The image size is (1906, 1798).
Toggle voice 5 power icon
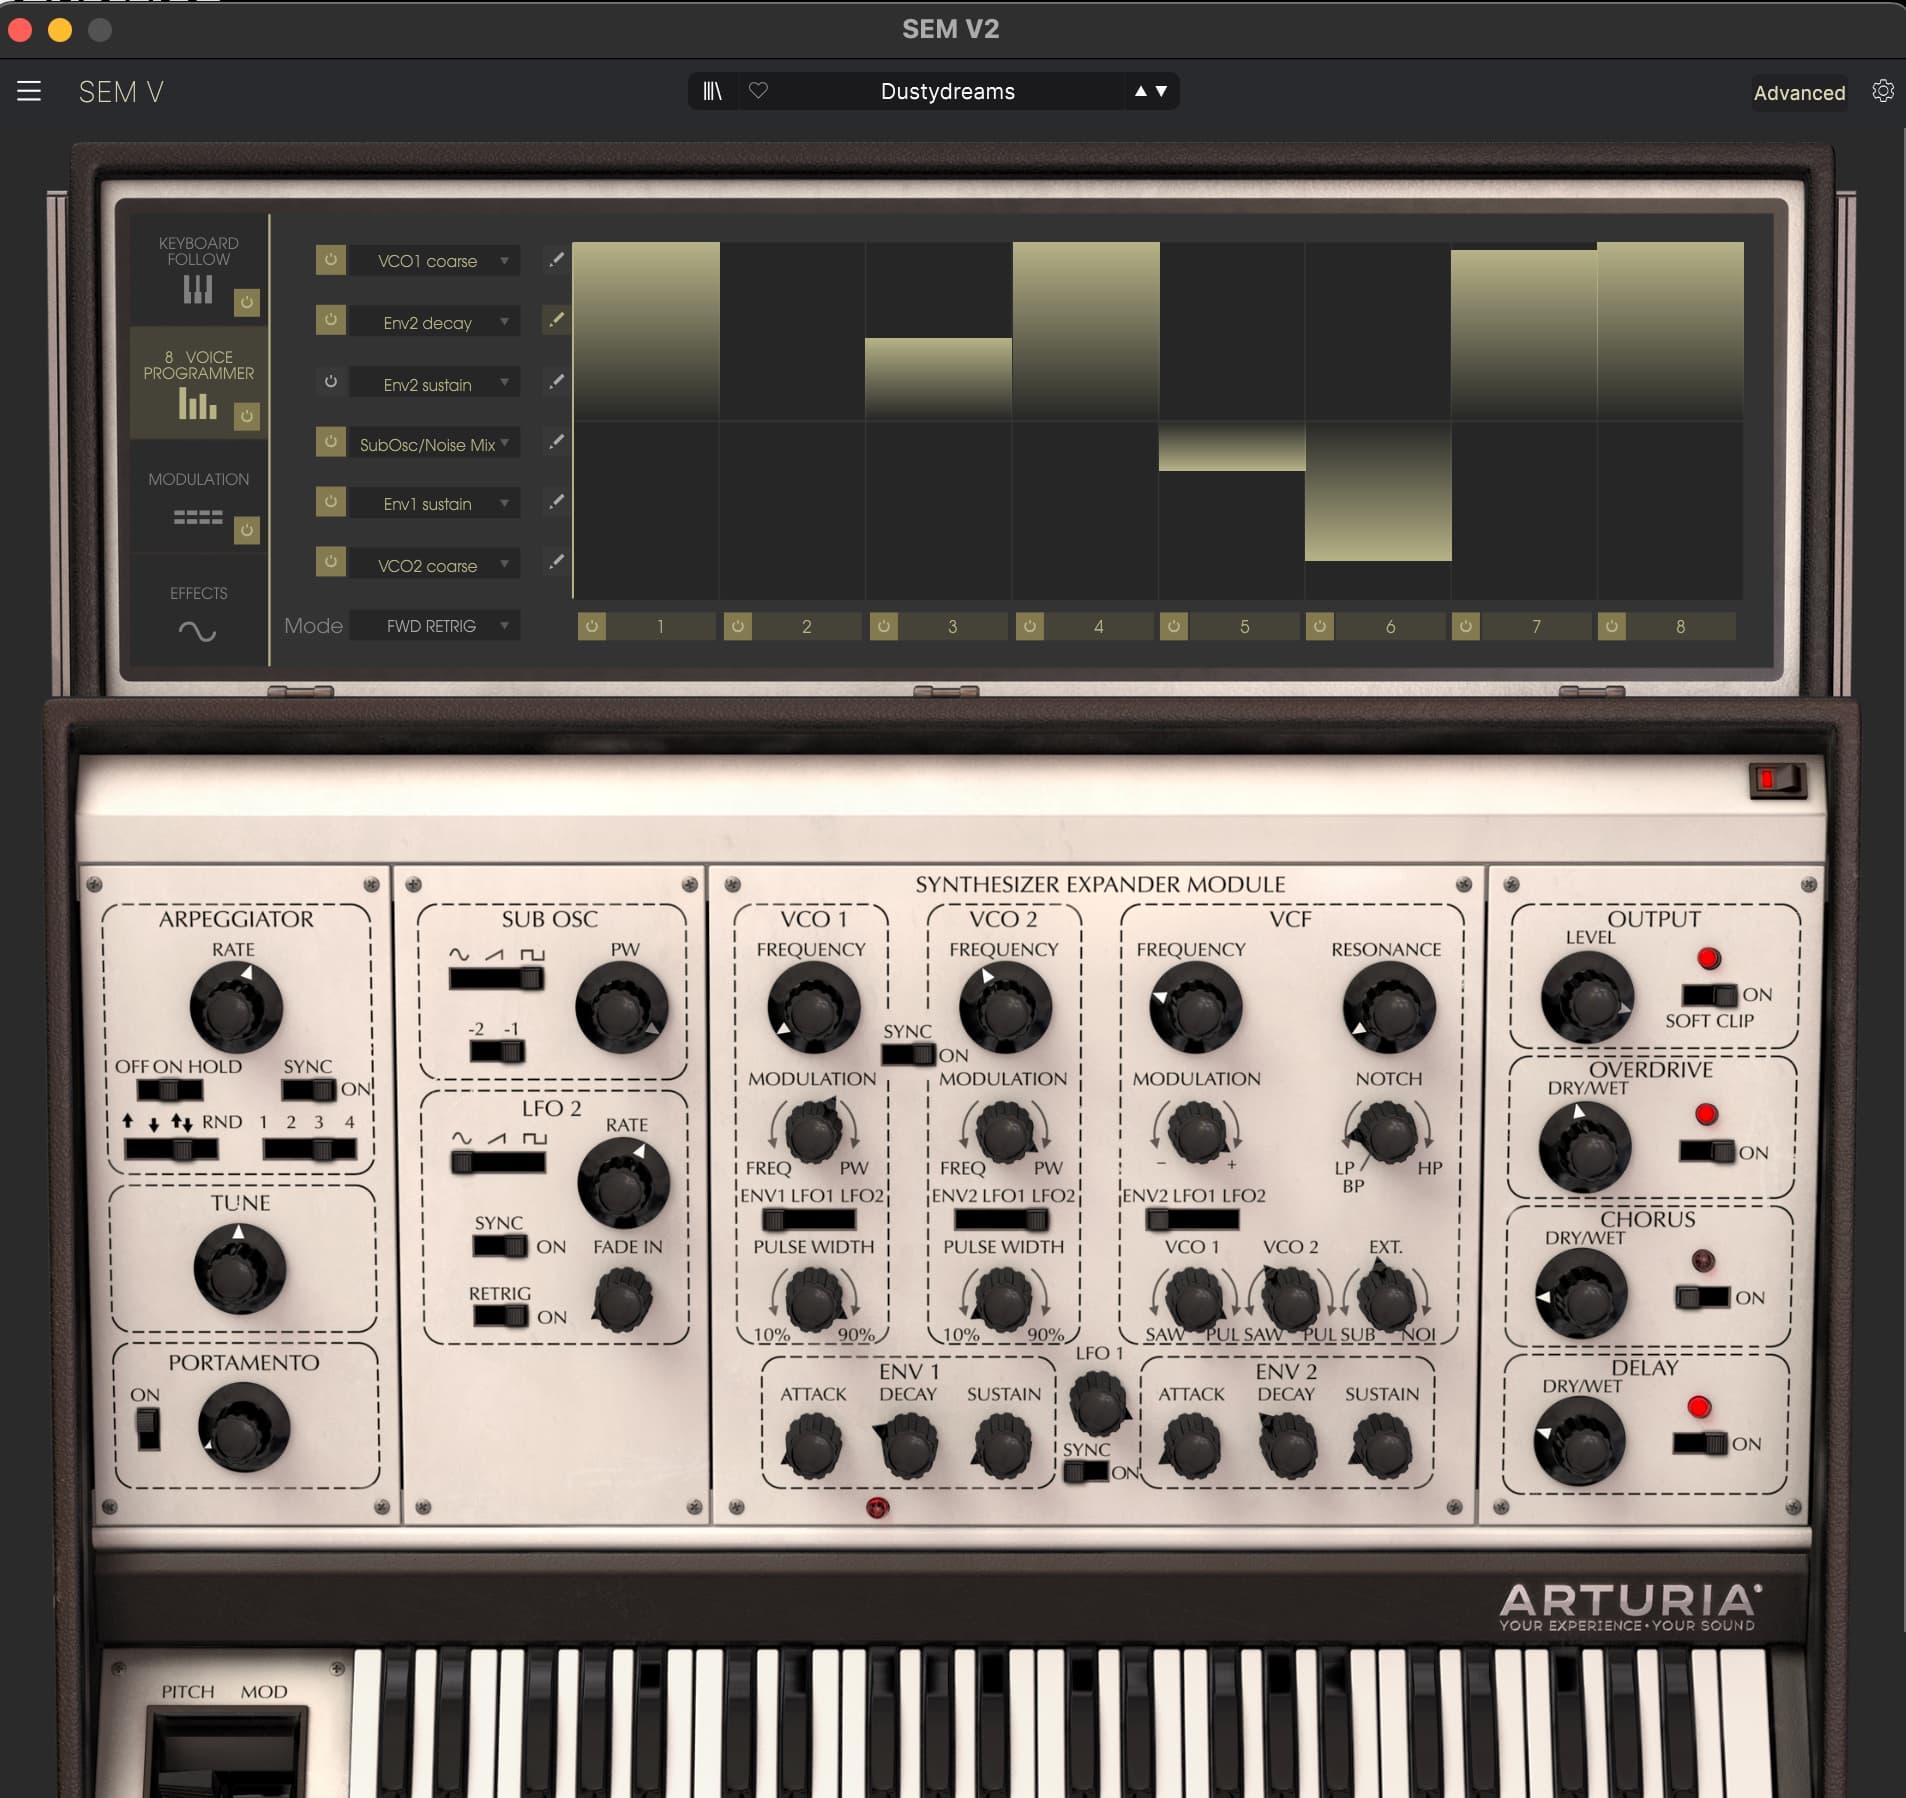tap(1174, 626)
